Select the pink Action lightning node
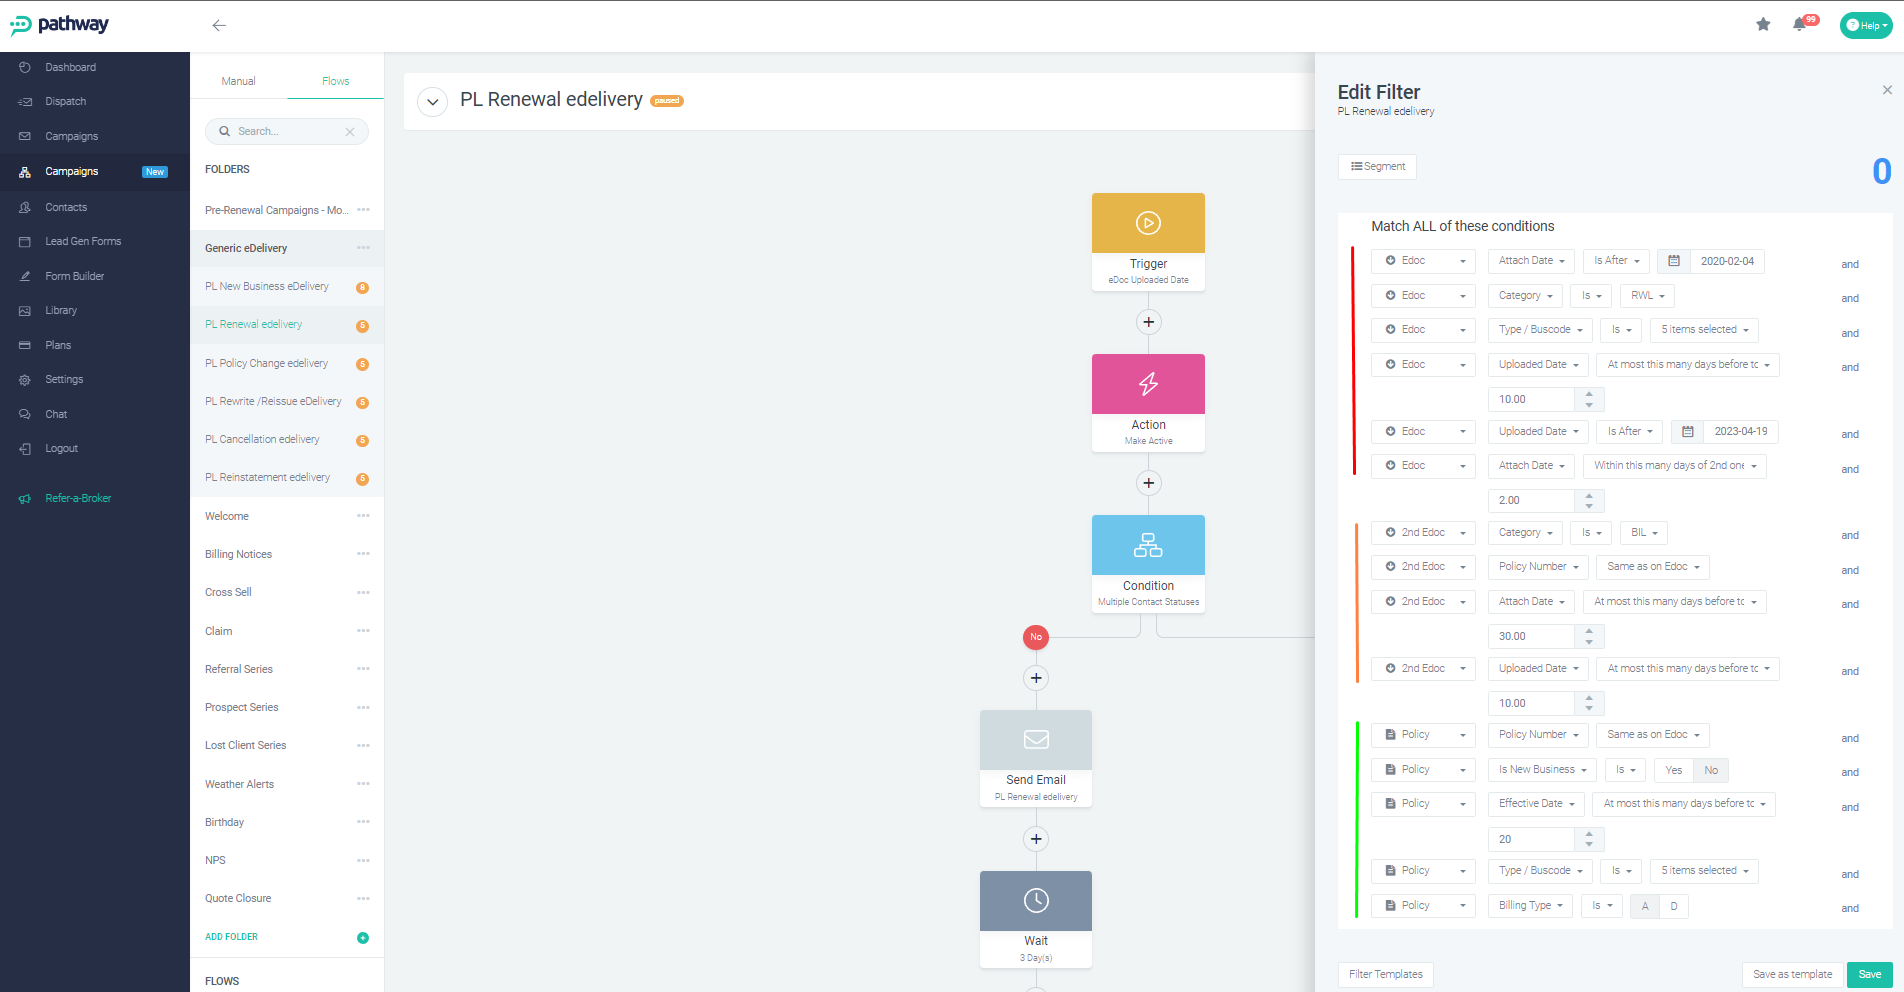The height and width of the screenshot is (992, 1904). tap(1148, 384)
